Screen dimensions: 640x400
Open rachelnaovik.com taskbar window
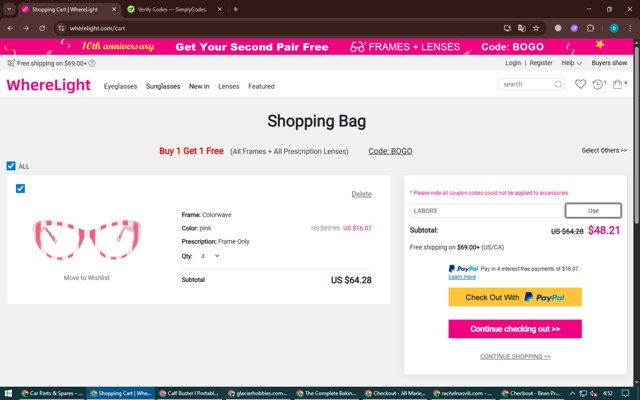pyautogui.click(x=464, y=393)
